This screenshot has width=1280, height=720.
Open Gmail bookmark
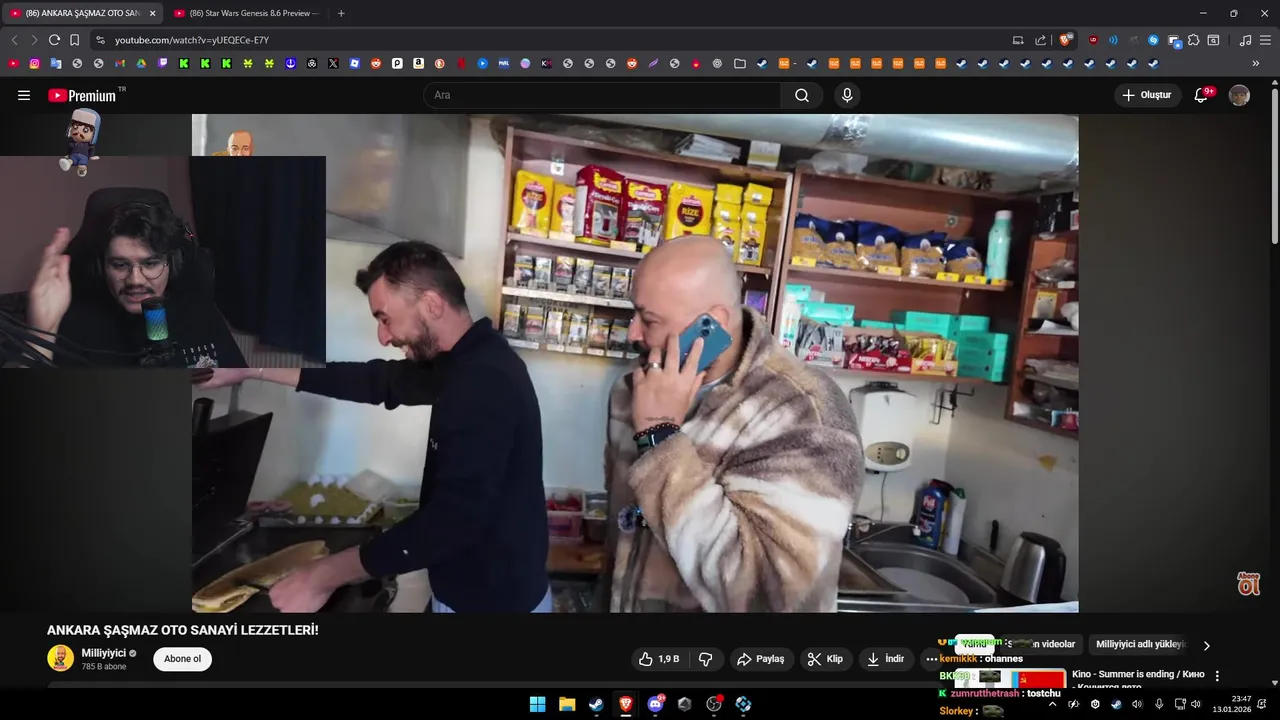pyautogui.click(x=120, y=63)
